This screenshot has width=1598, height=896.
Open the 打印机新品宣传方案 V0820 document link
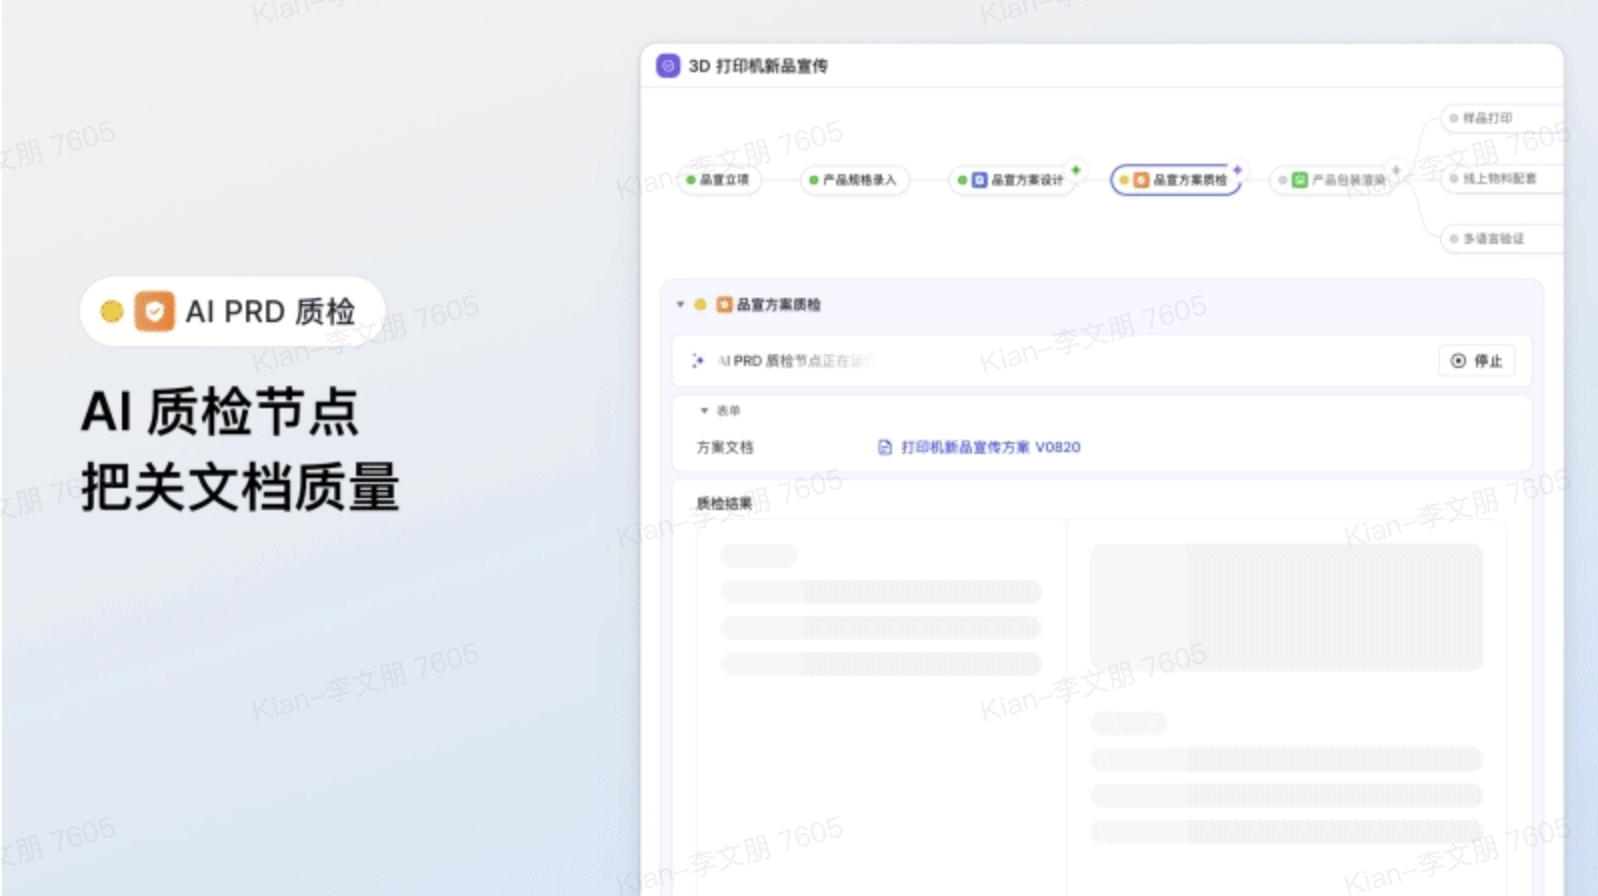[990, 447]
